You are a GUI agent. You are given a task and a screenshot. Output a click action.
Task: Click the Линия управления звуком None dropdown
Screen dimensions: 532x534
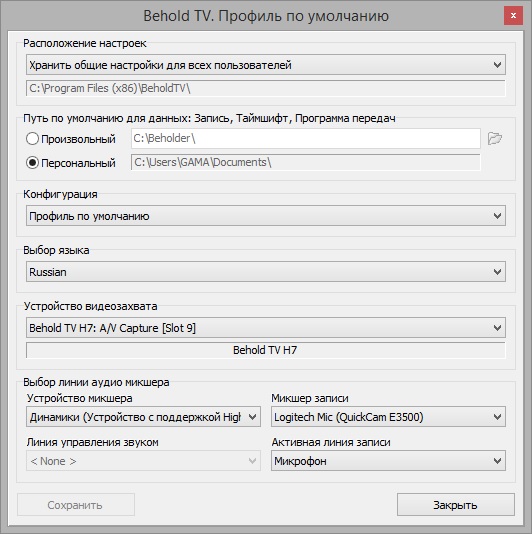click(143, 461)
